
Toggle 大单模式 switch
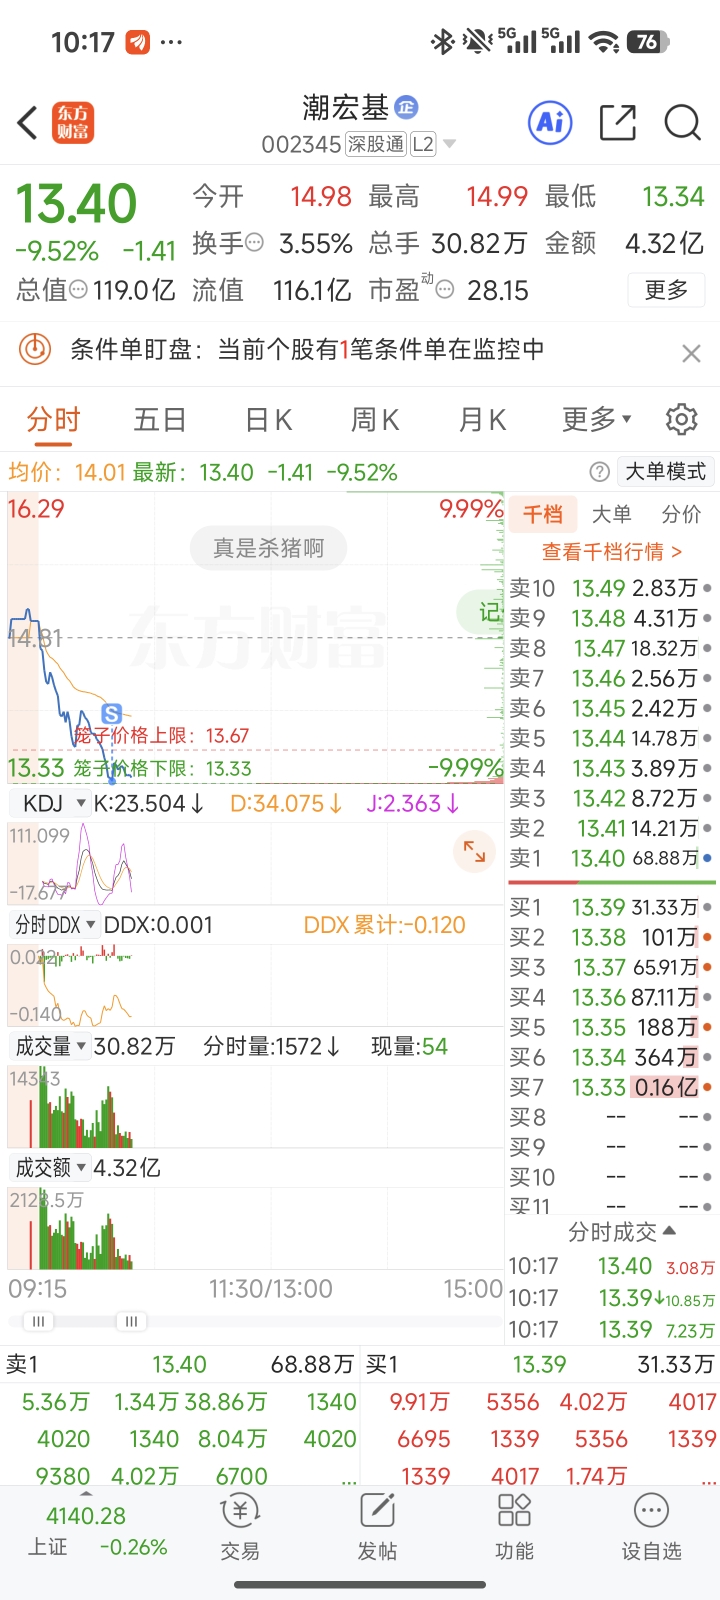point(665,472)
